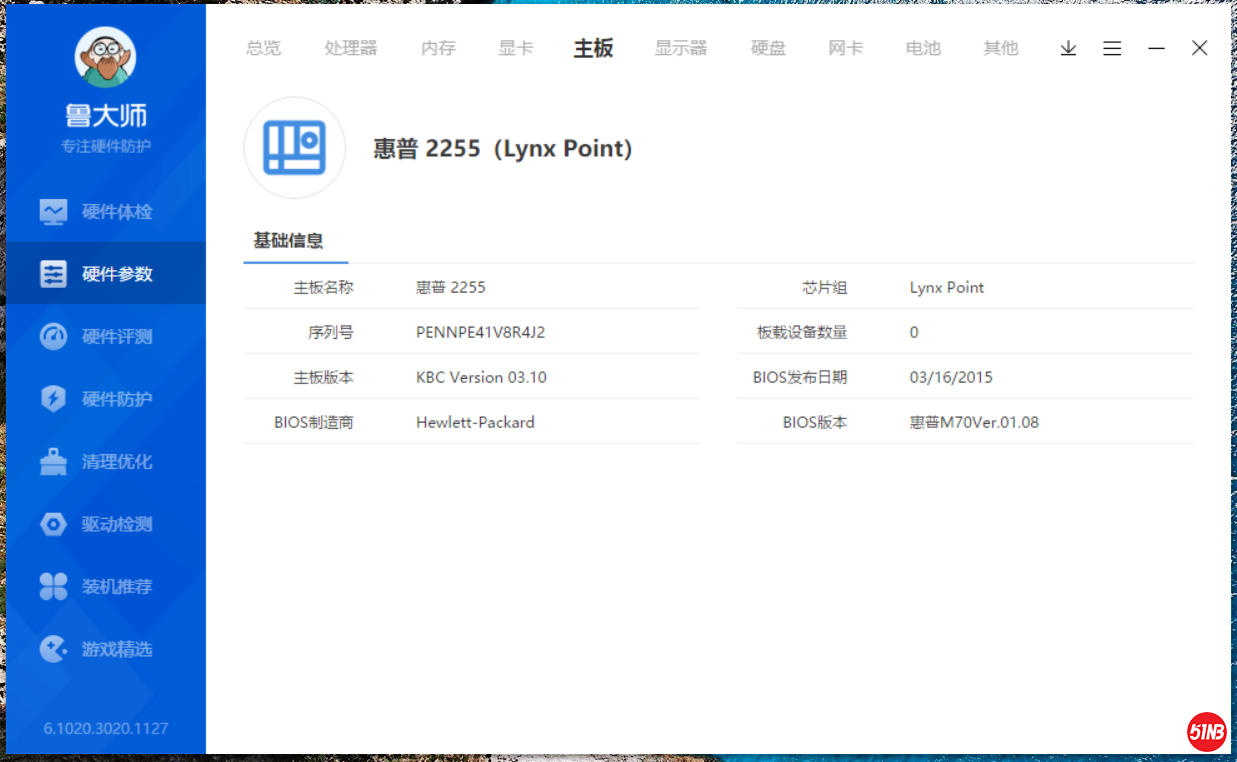Open 硬件评测 via the gauge icon
Viewport: 1237px width, 762px height.
[53, 337]
